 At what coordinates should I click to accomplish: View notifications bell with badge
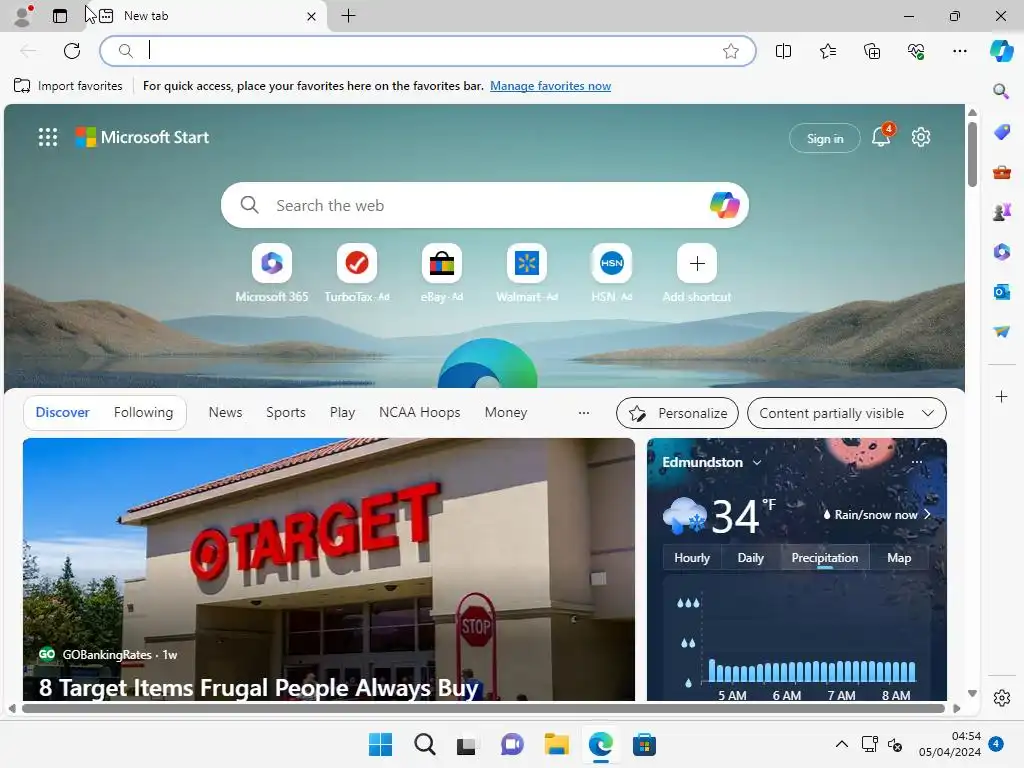coord(881,137)
